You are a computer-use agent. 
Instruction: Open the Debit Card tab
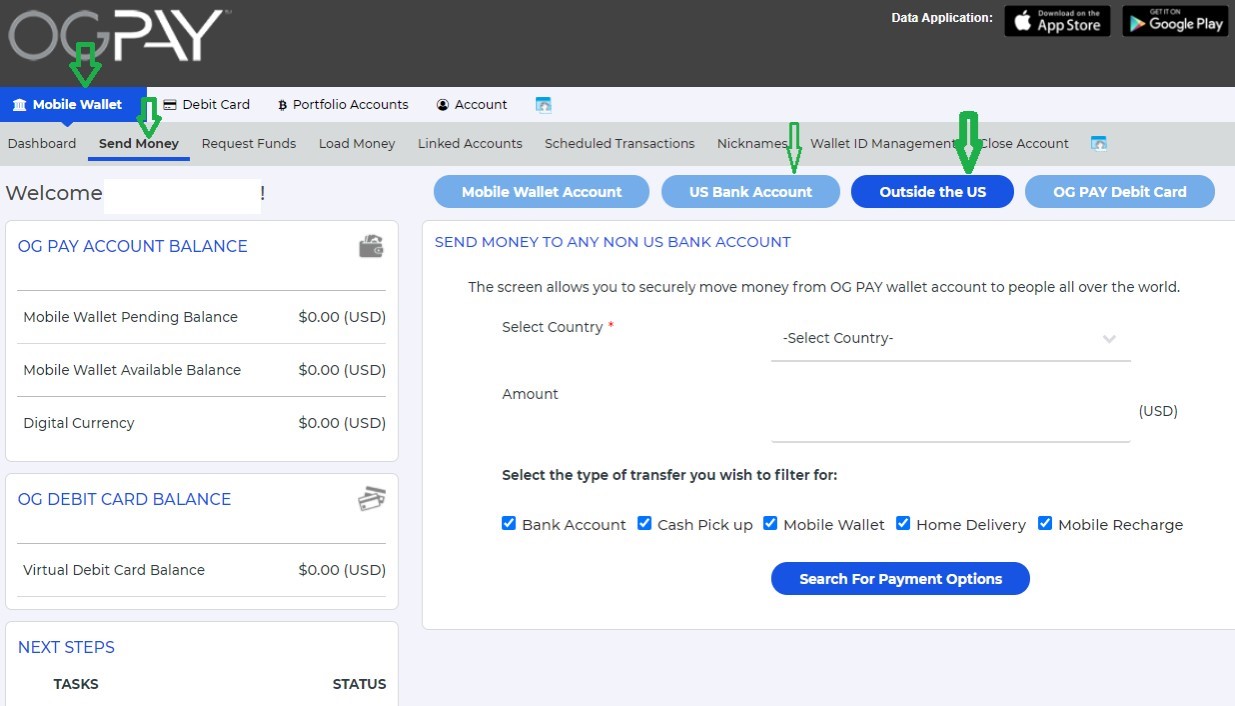pos(206,104)
